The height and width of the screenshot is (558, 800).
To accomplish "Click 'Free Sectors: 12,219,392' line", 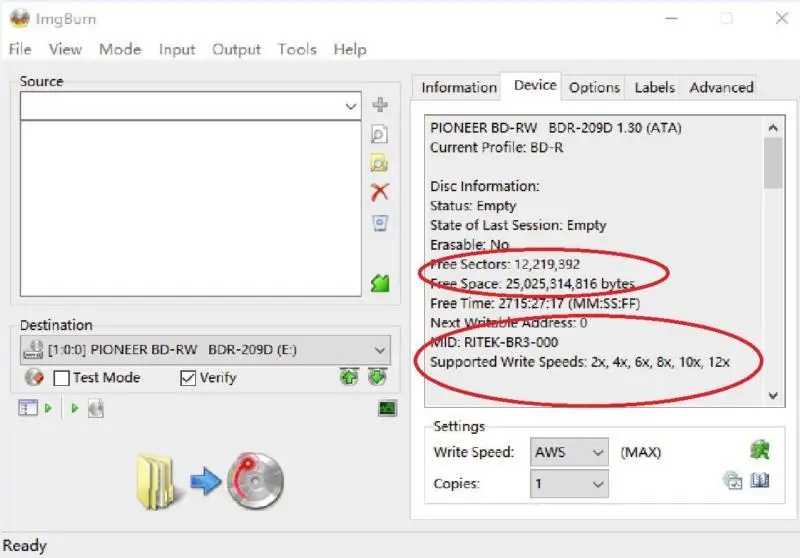I will pos(505,264).
